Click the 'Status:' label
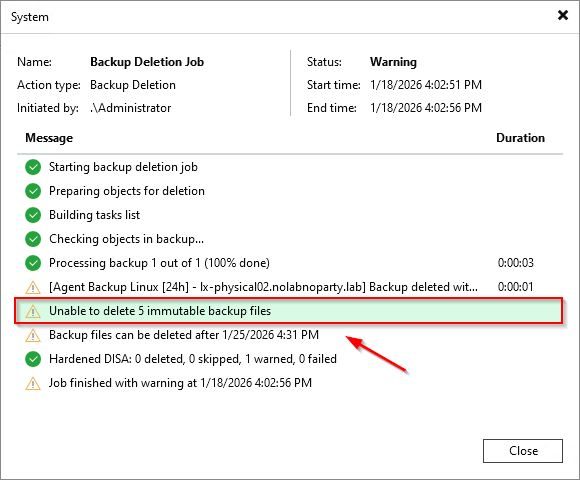 tap(324, 62)
